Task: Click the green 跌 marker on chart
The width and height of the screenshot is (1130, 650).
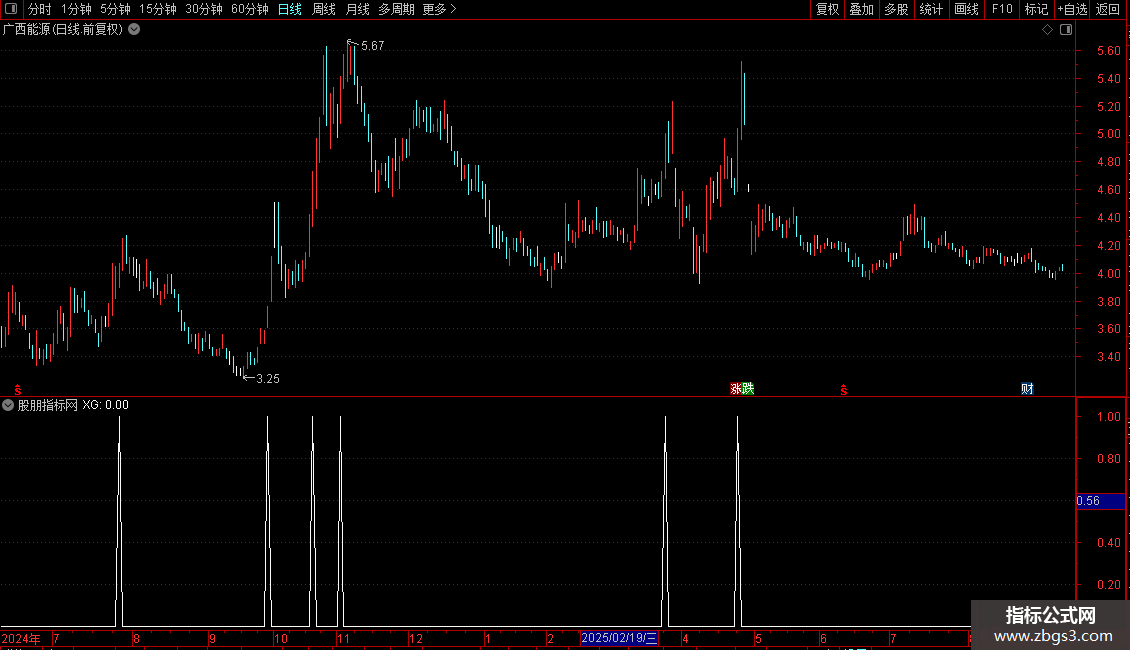Action: [747, 388]
